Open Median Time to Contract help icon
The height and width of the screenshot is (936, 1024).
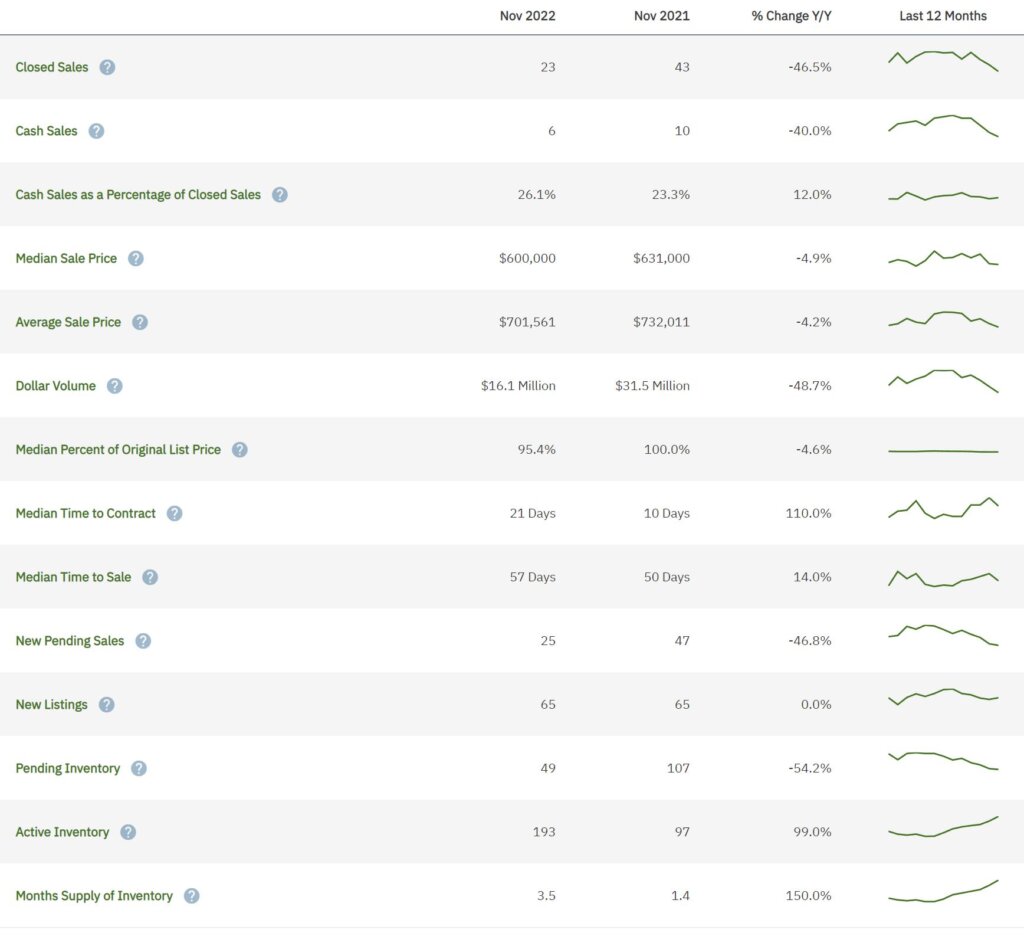pos(174,513)
